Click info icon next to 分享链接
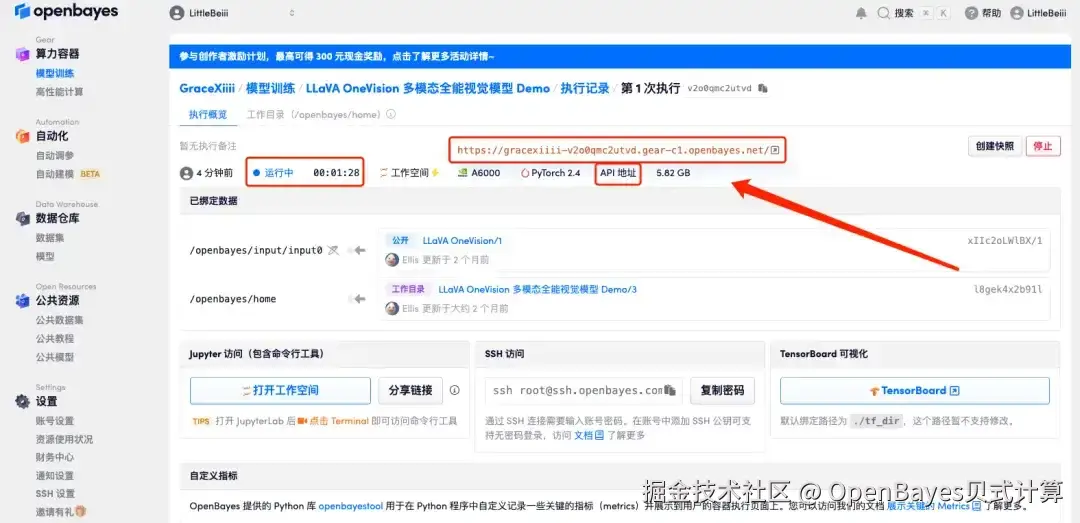This screenshot has height=523, width=1080. click(x=455, y=390)
